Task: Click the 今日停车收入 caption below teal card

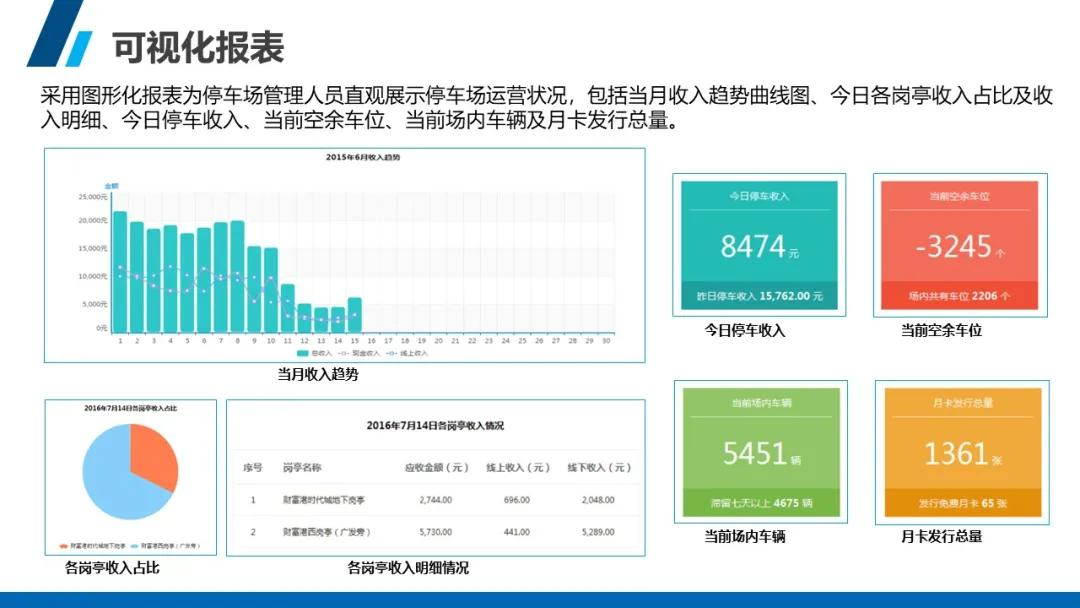Action: tap(745, 331)
